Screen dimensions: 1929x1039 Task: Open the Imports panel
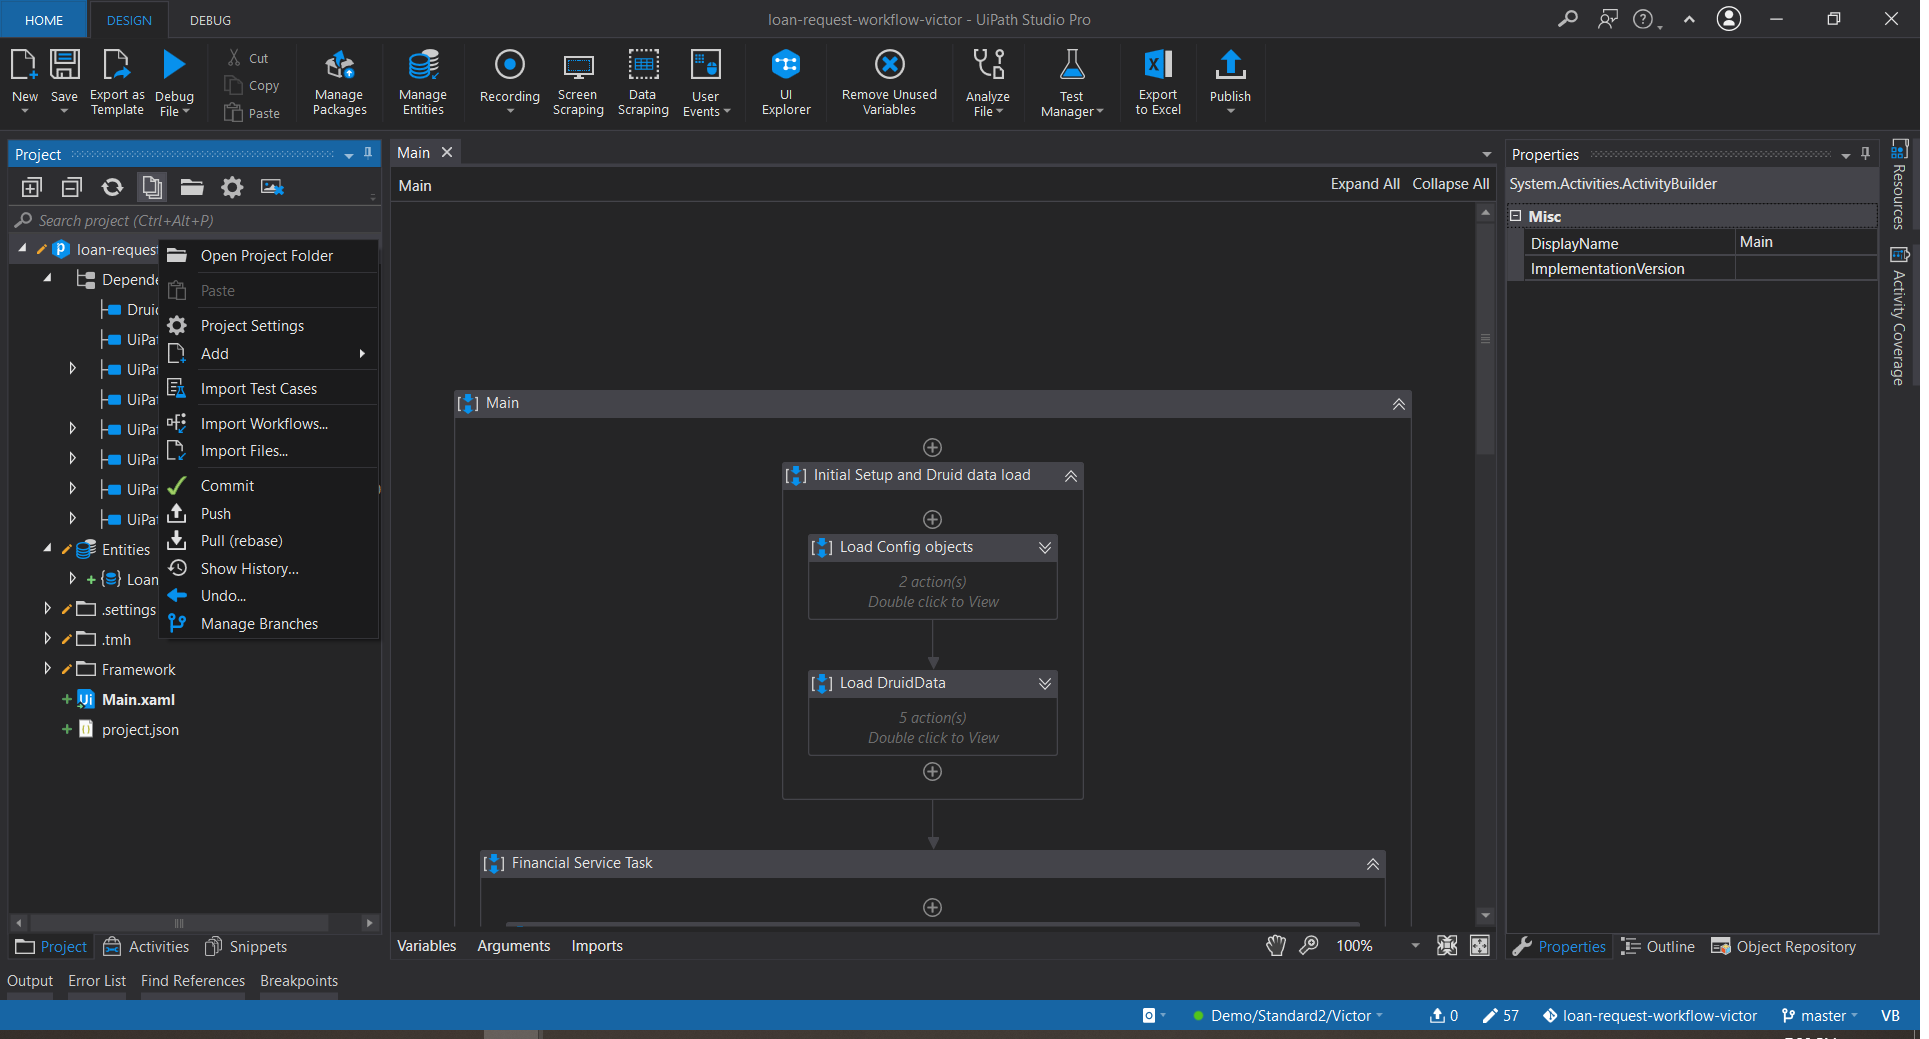tap(597, 946)
